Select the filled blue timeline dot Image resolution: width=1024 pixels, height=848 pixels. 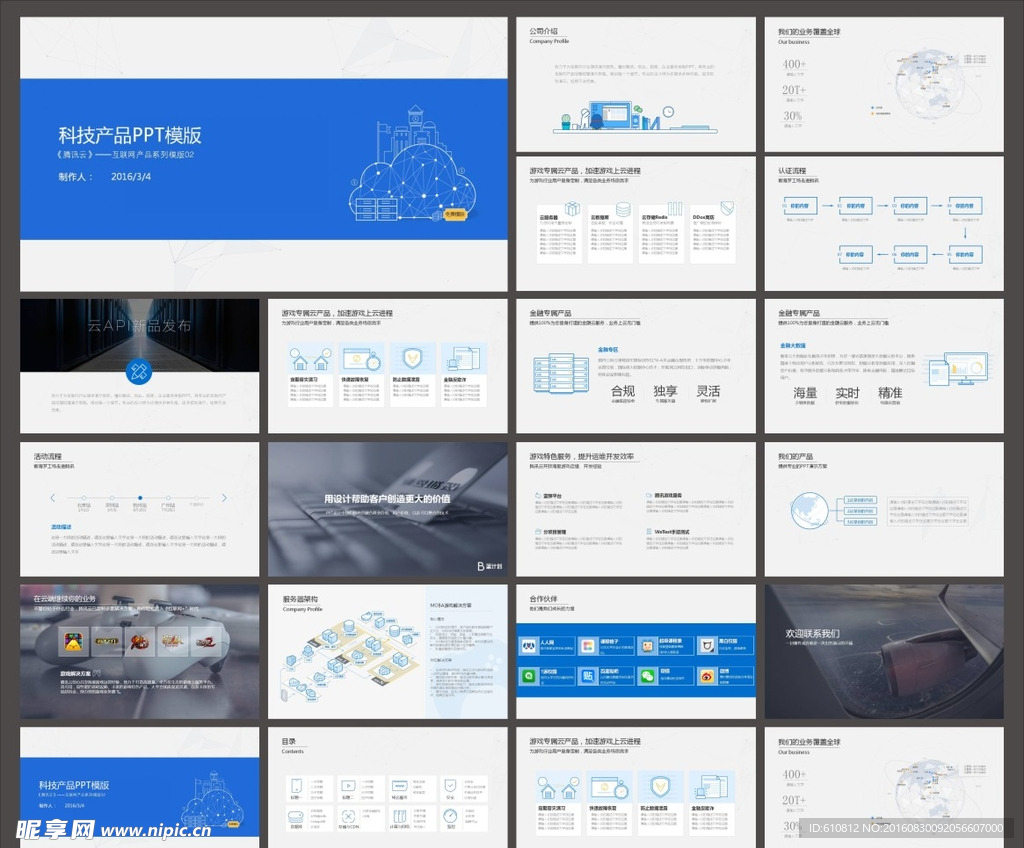click(x=140, y=497)
